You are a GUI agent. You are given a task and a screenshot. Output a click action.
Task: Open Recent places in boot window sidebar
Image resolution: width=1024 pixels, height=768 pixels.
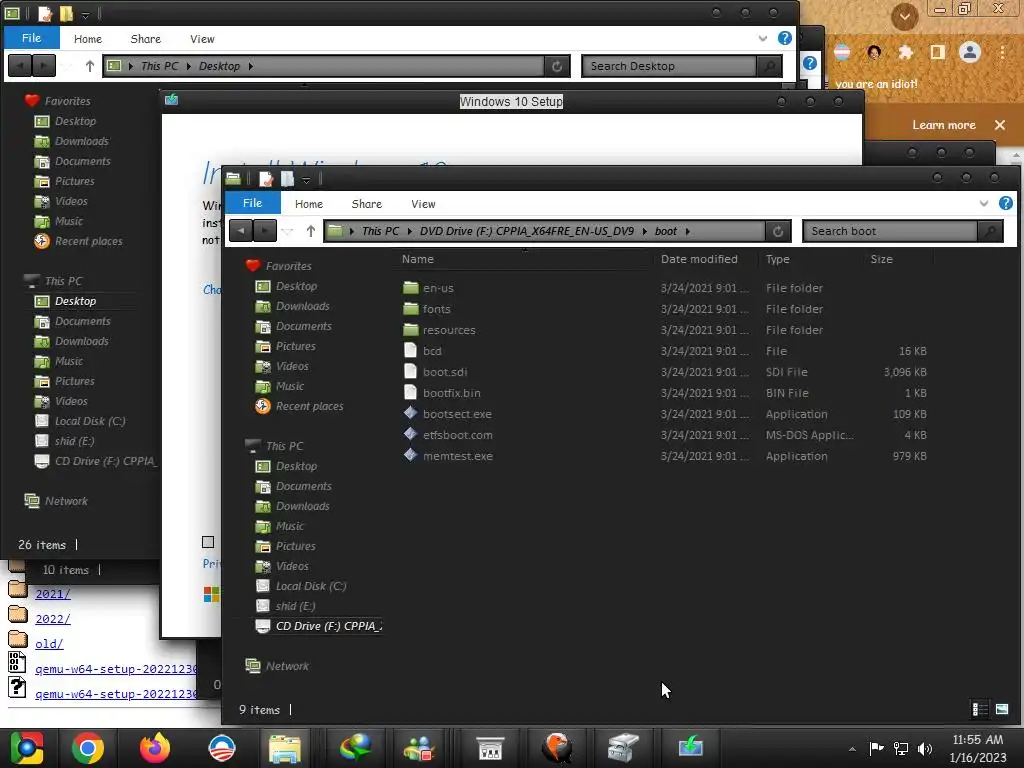(x=309, y=406)
